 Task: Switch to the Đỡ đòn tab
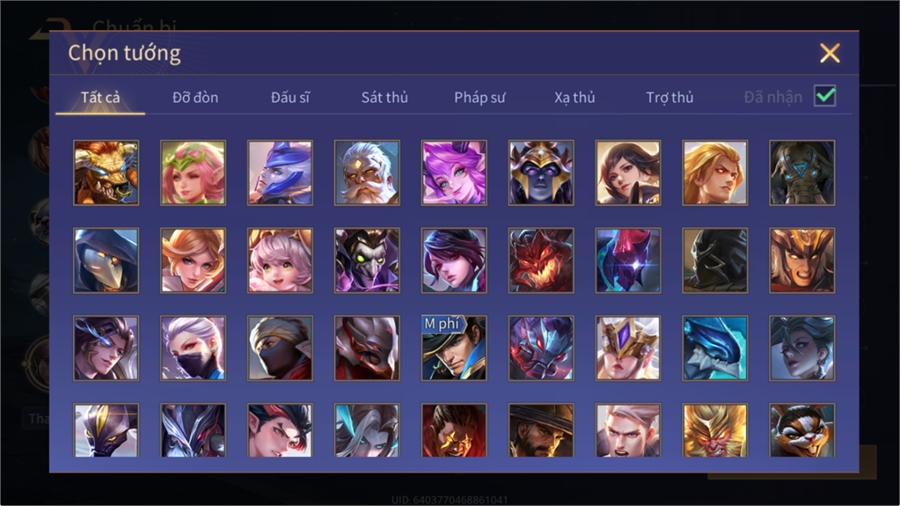click(195, 98)
